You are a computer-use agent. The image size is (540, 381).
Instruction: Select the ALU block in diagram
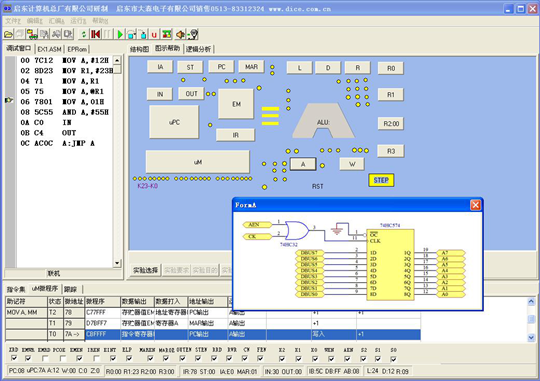(323, 121)
